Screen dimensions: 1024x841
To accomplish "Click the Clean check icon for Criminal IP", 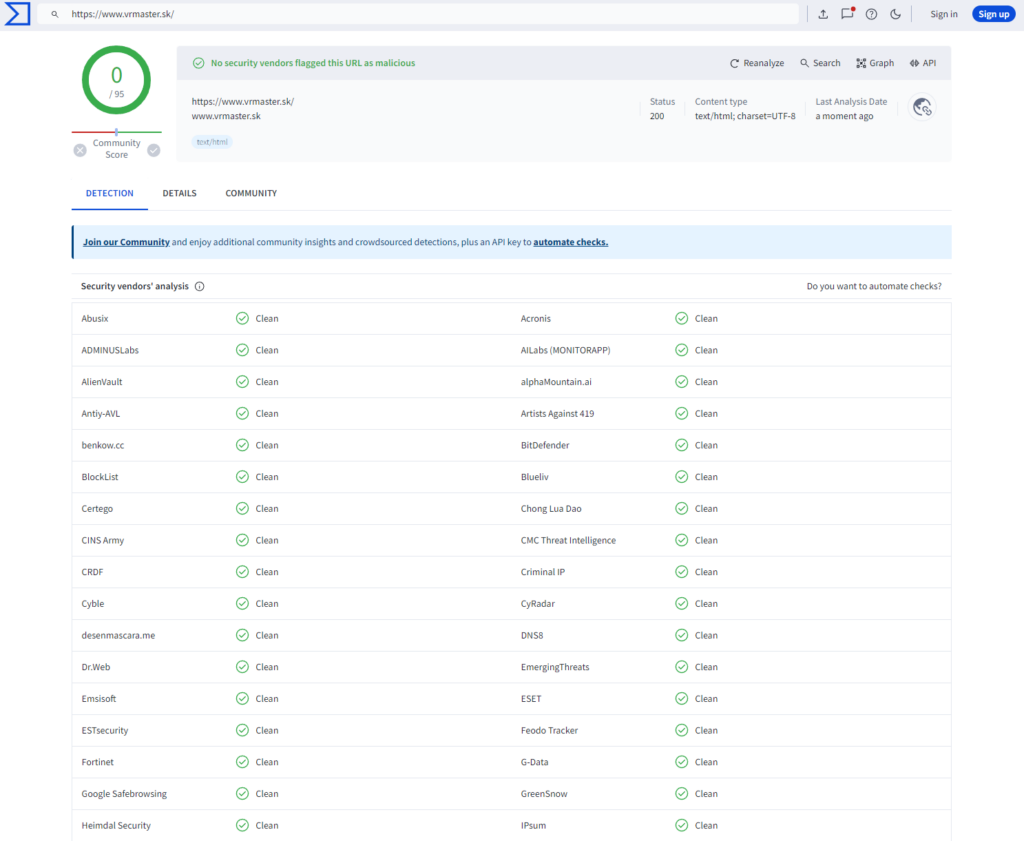I will pyautogui.click(x=682, y=572).
